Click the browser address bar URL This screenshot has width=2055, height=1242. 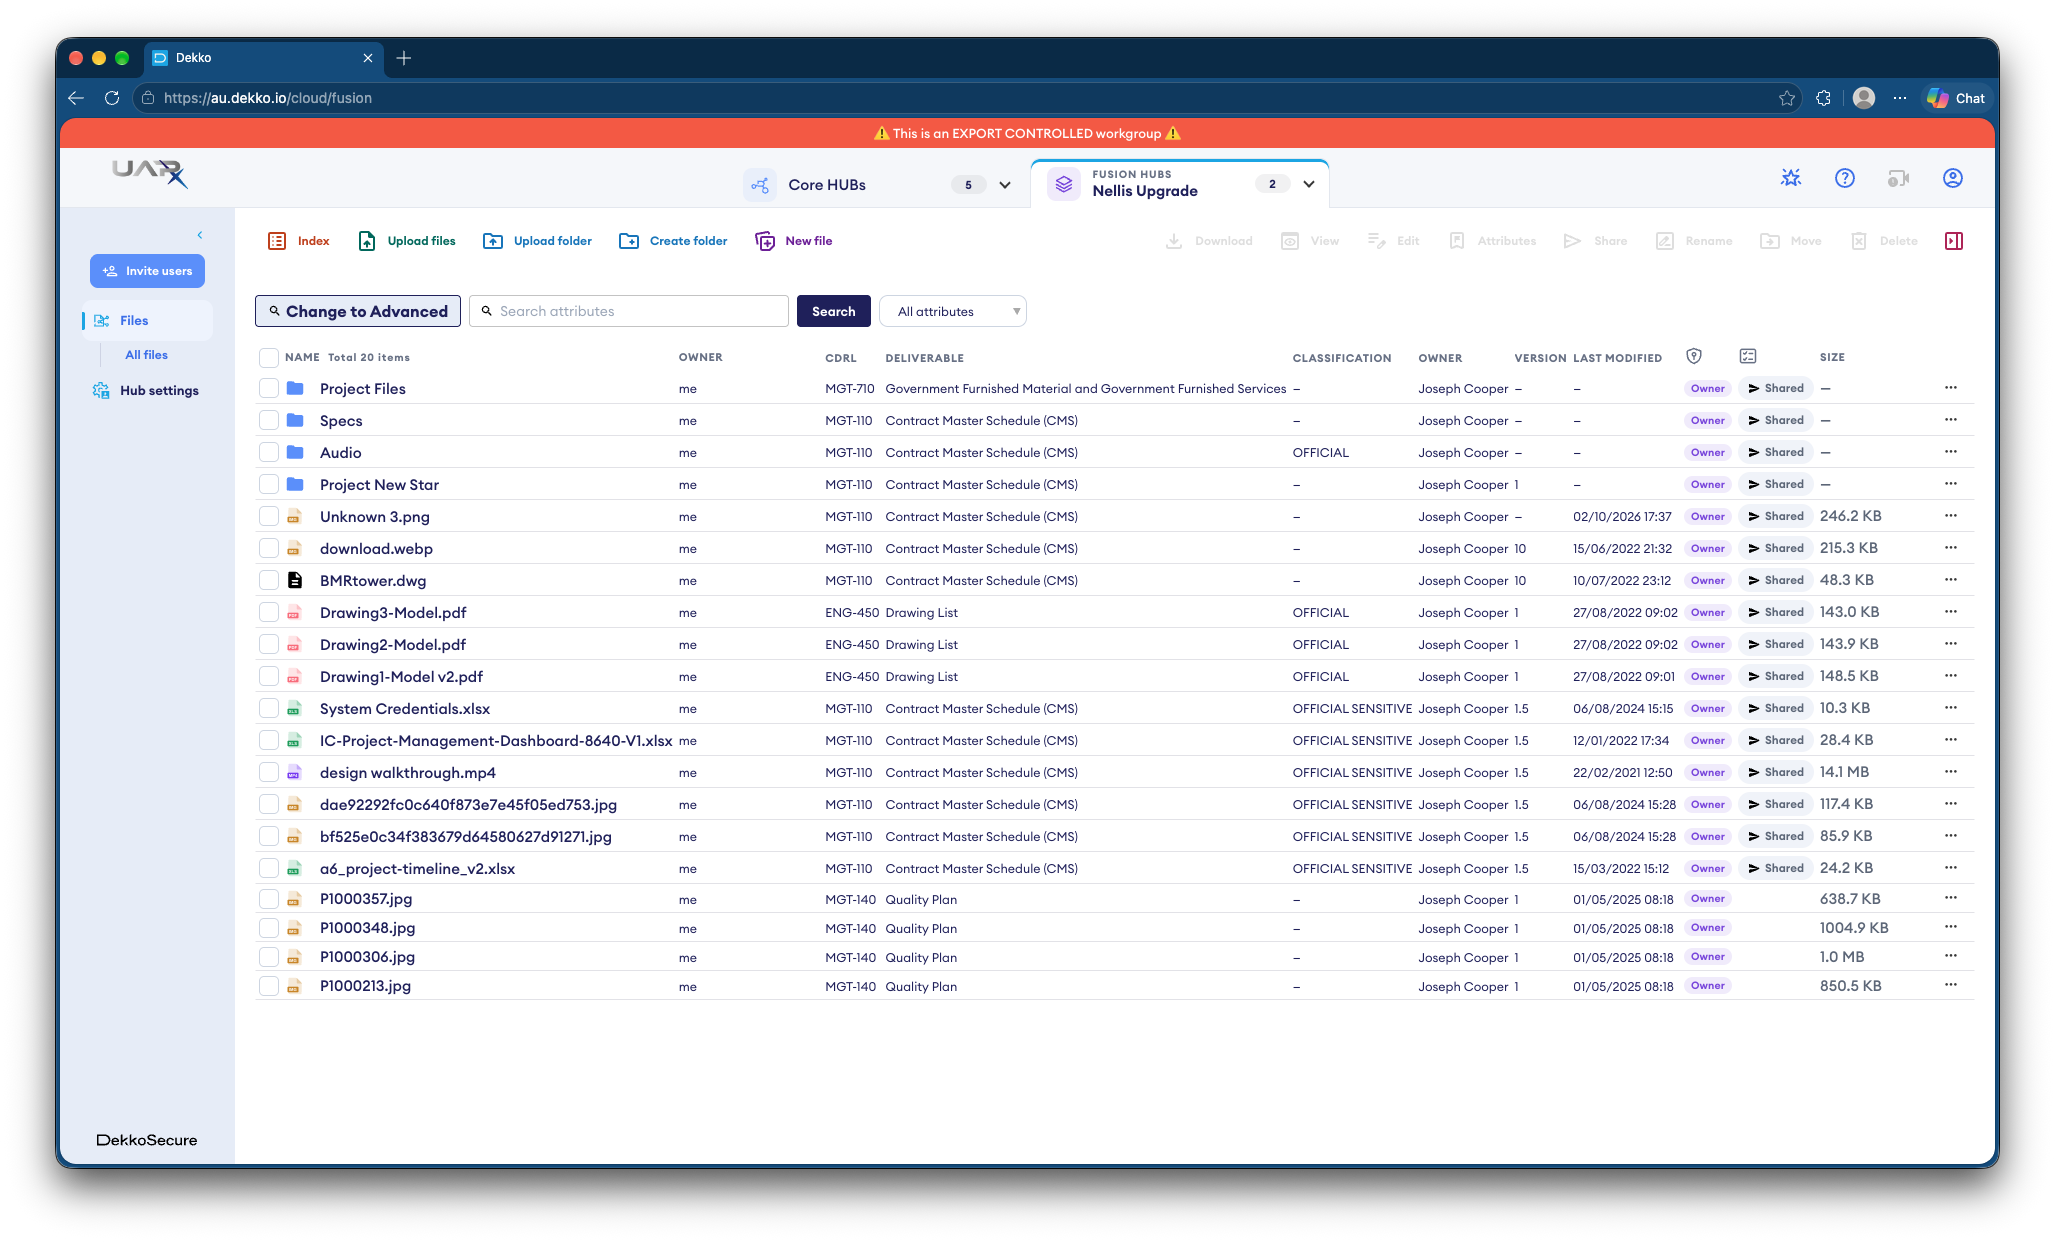[x=268, y=98]
